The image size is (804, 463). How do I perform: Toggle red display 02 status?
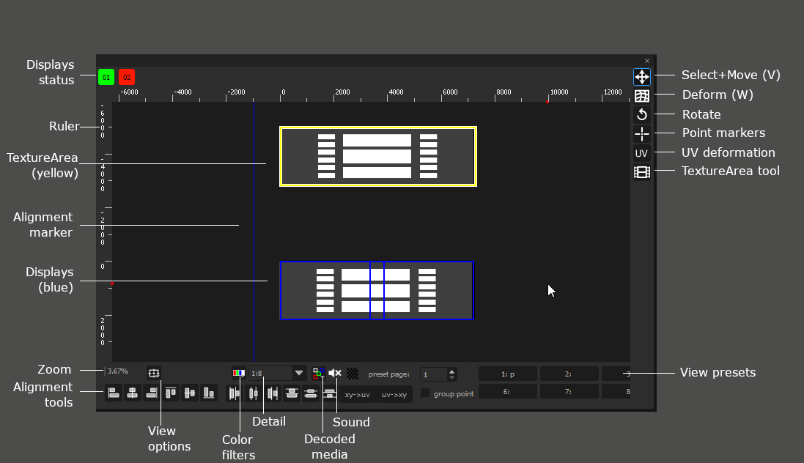[x=126, y=77]
